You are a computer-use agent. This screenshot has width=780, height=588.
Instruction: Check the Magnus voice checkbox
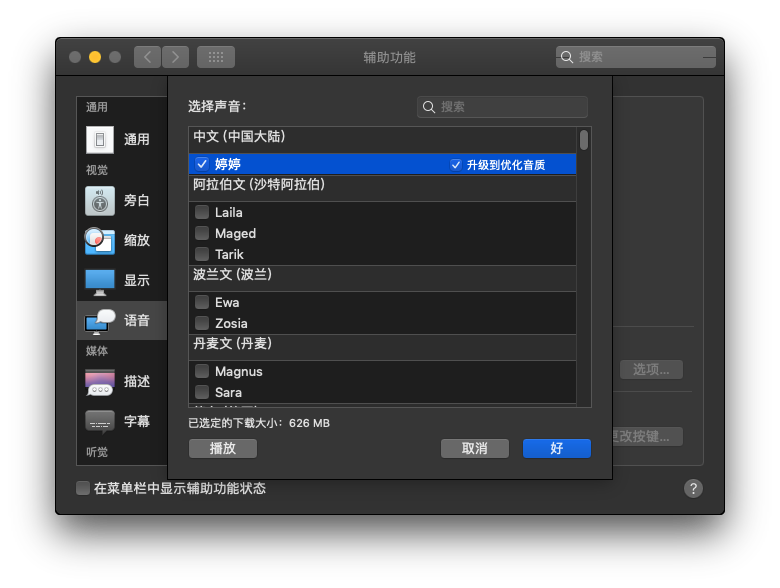pyautogui.click(x=202, y=371)
